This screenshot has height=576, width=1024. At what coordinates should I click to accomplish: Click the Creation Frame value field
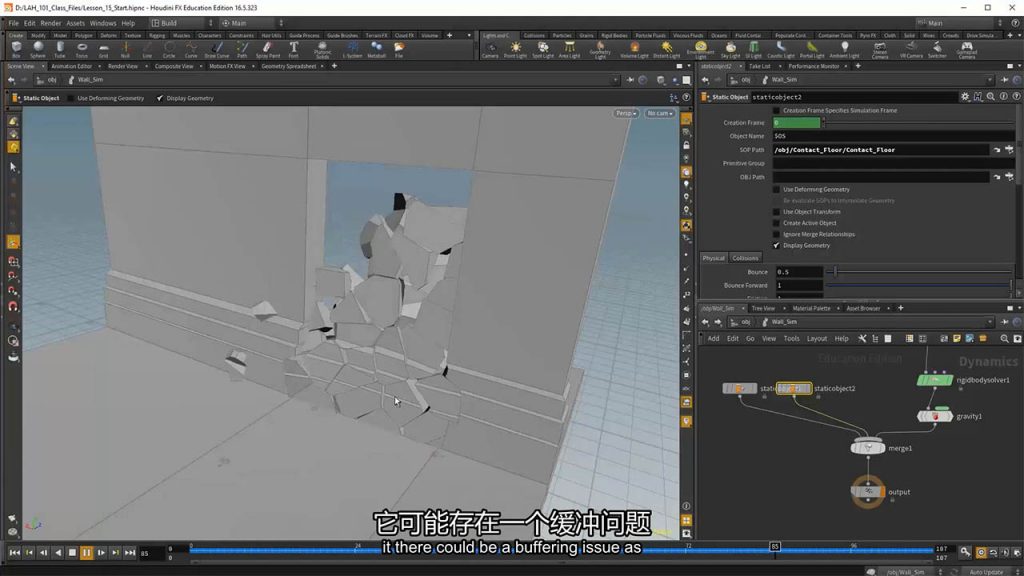pos(796,123)
